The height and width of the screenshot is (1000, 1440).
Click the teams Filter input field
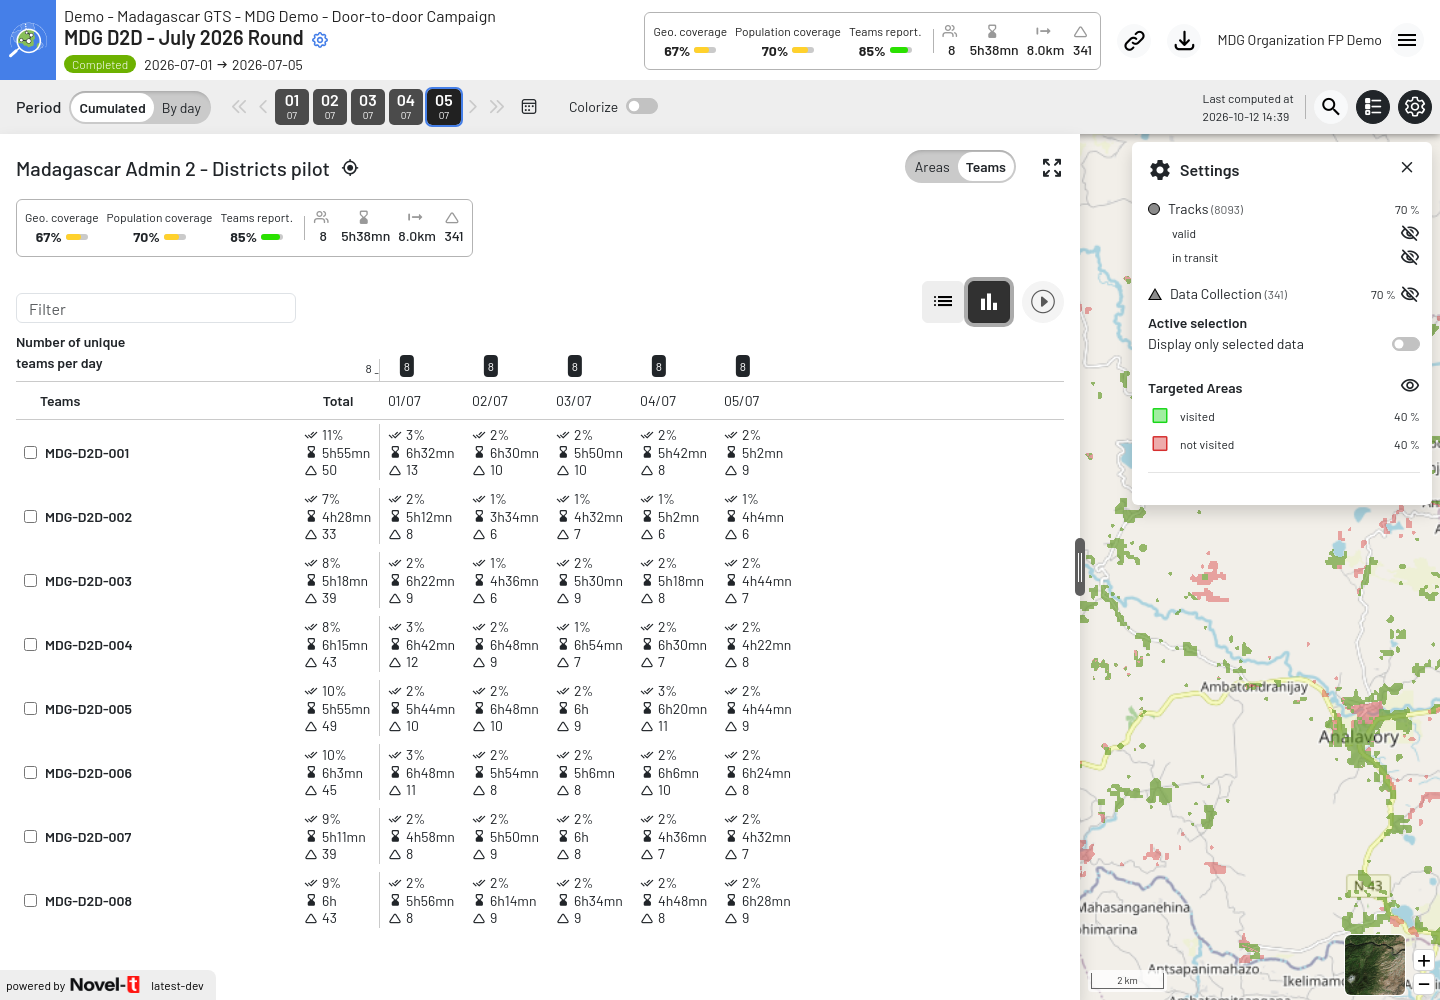pyautogui.click(x=156, y=309)
